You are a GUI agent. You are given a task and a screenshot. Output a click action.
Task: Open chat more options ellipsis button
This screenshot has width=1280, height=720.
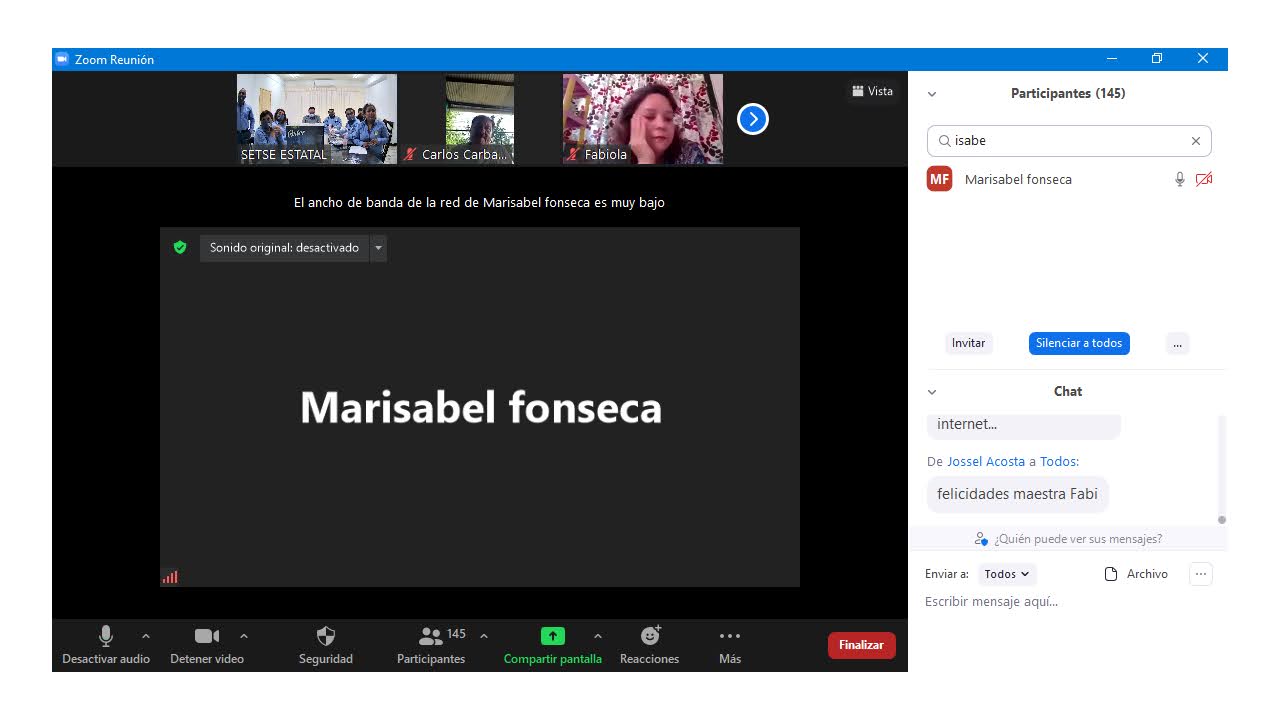tap(1201, 574)
